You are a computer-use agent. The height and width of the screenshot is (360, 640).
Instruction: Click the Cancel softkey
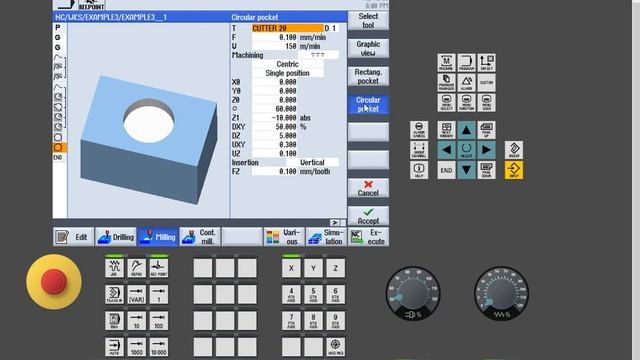pos(368,188)
